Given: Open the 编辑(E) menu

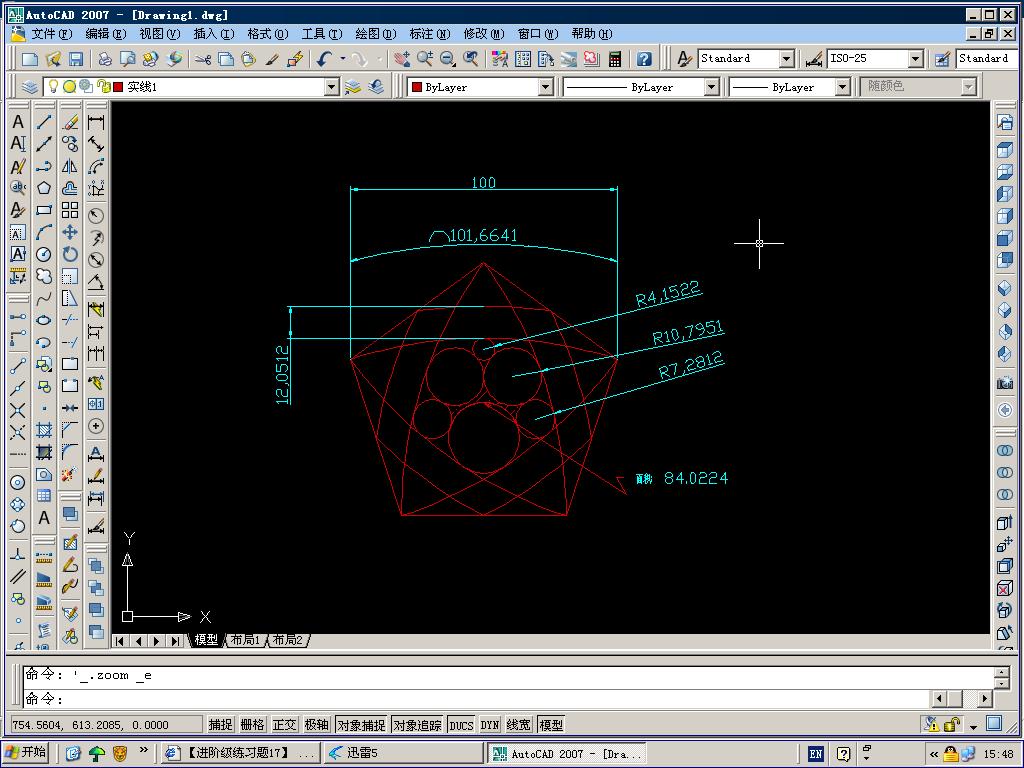Looking at the screenshot, I should coord(105,34).
